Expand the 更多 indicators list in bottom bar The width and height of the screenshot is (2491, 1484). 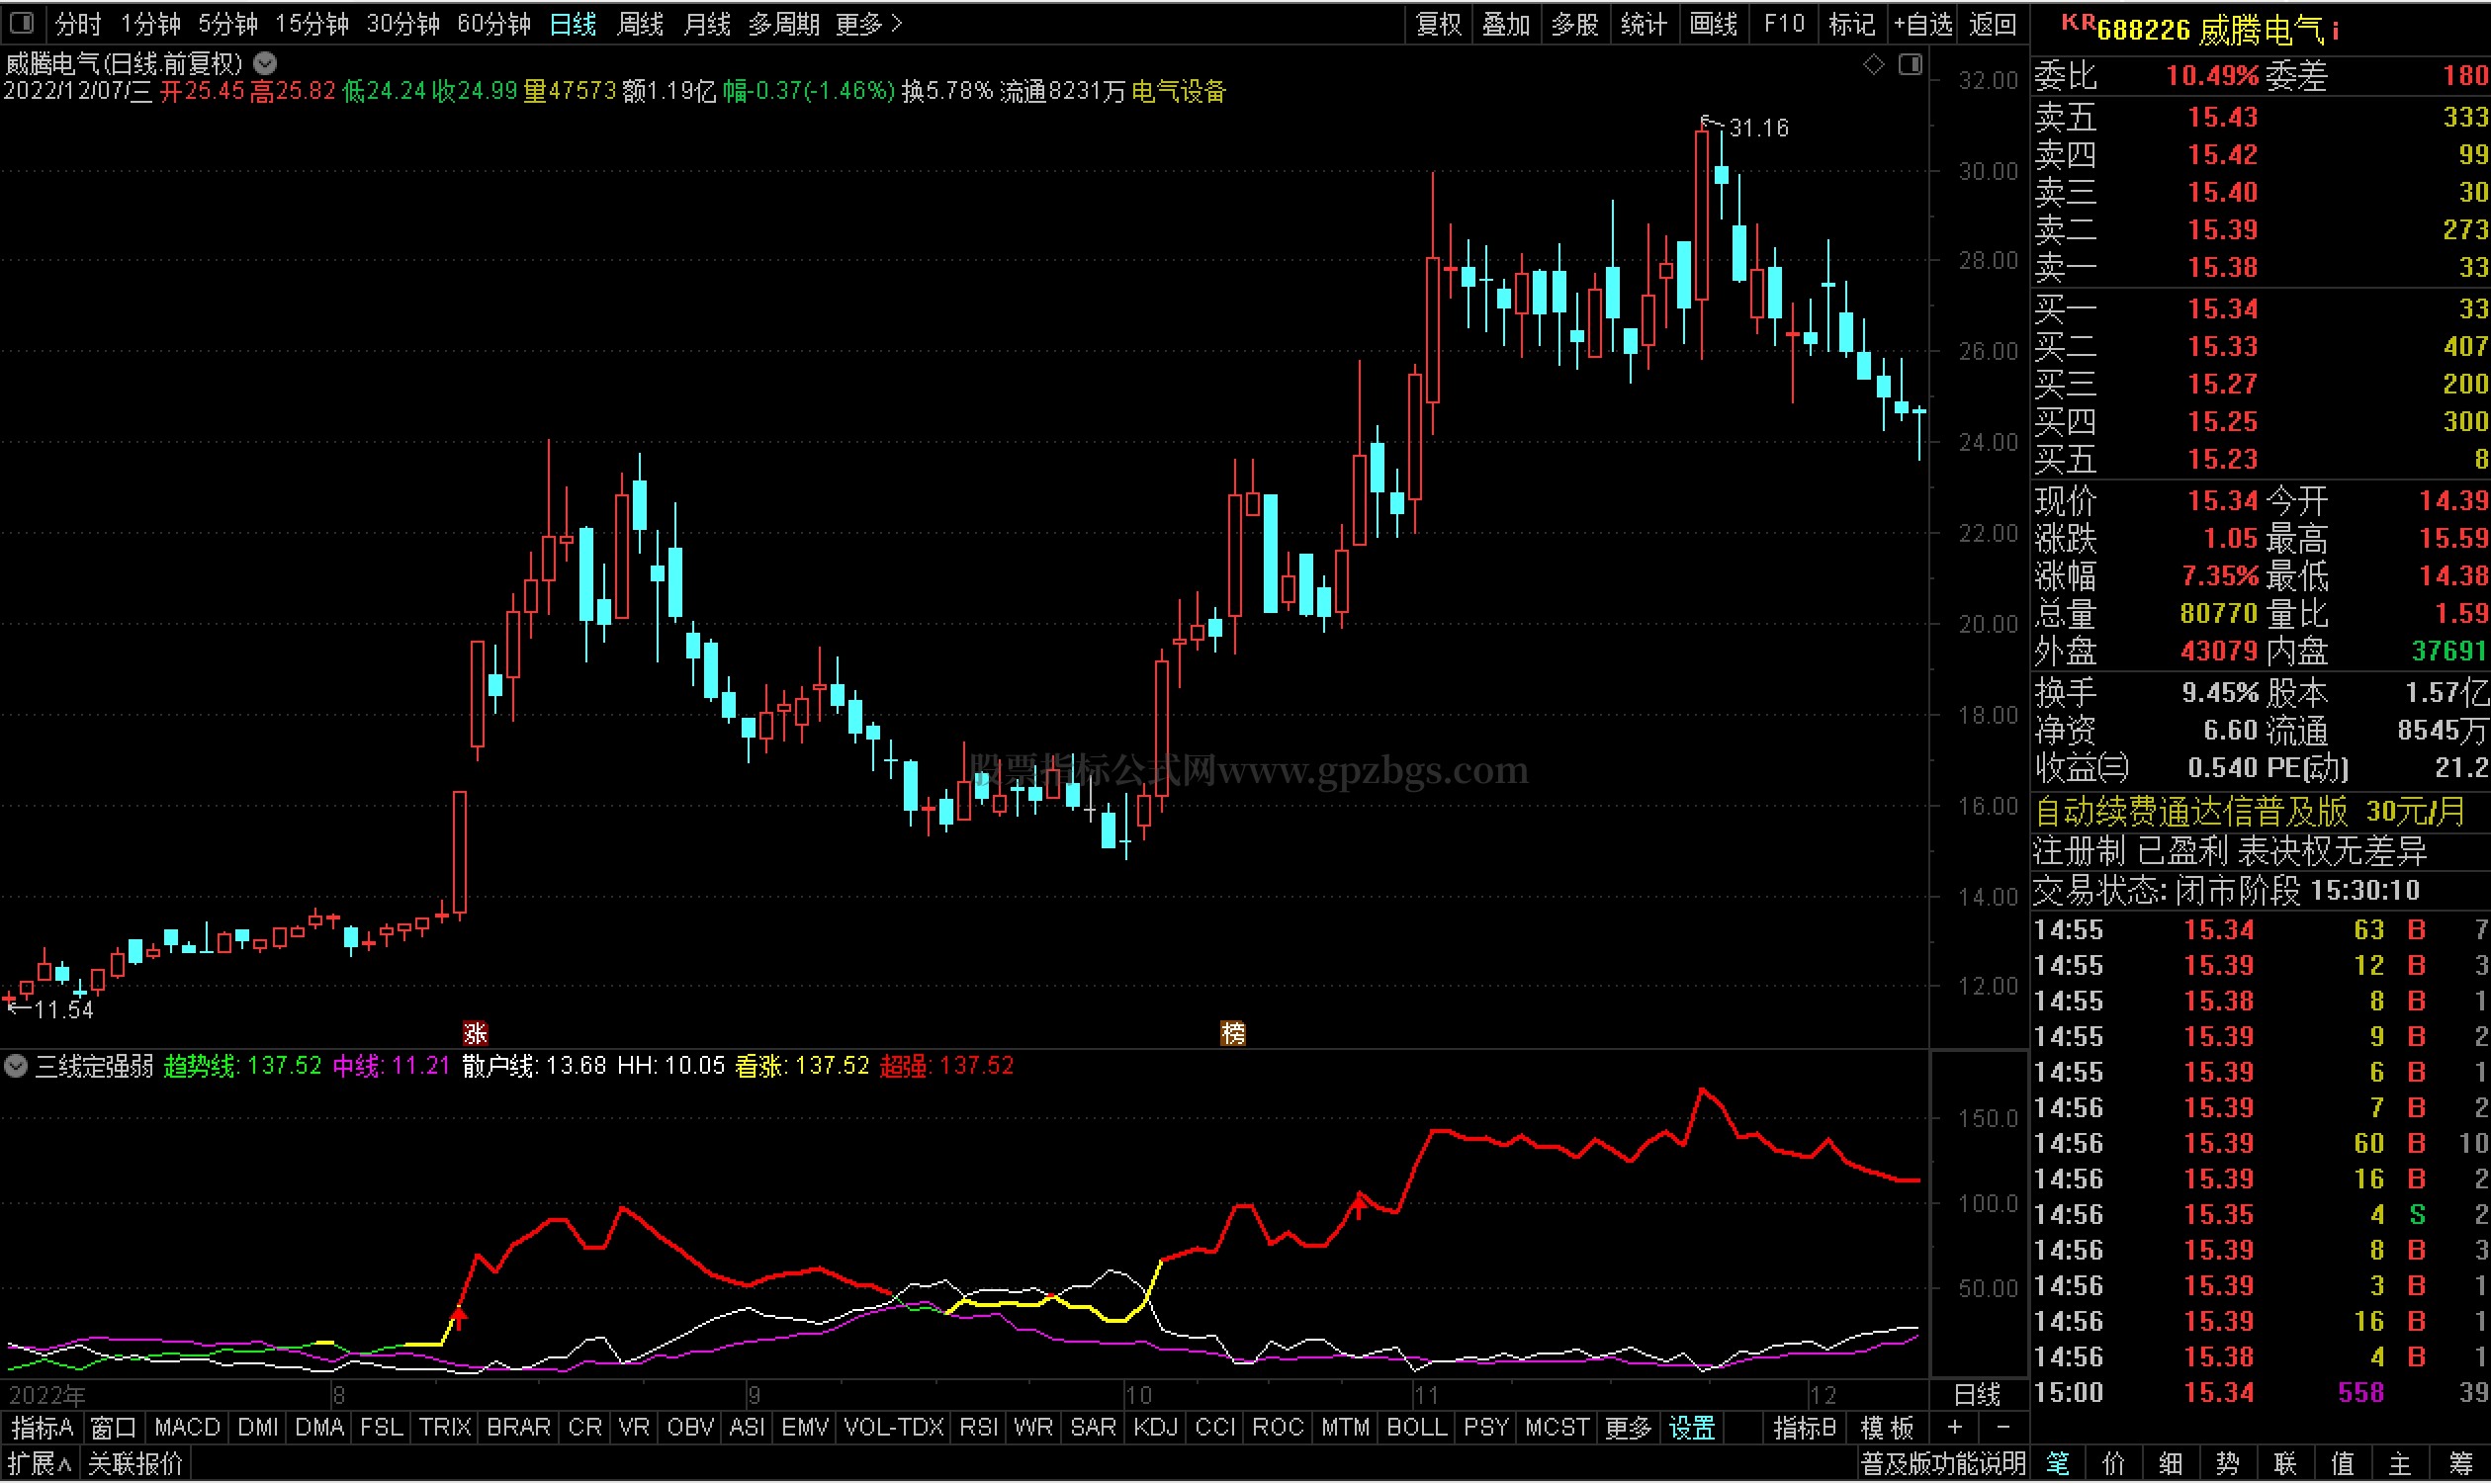click(x=1628, y=1428)
